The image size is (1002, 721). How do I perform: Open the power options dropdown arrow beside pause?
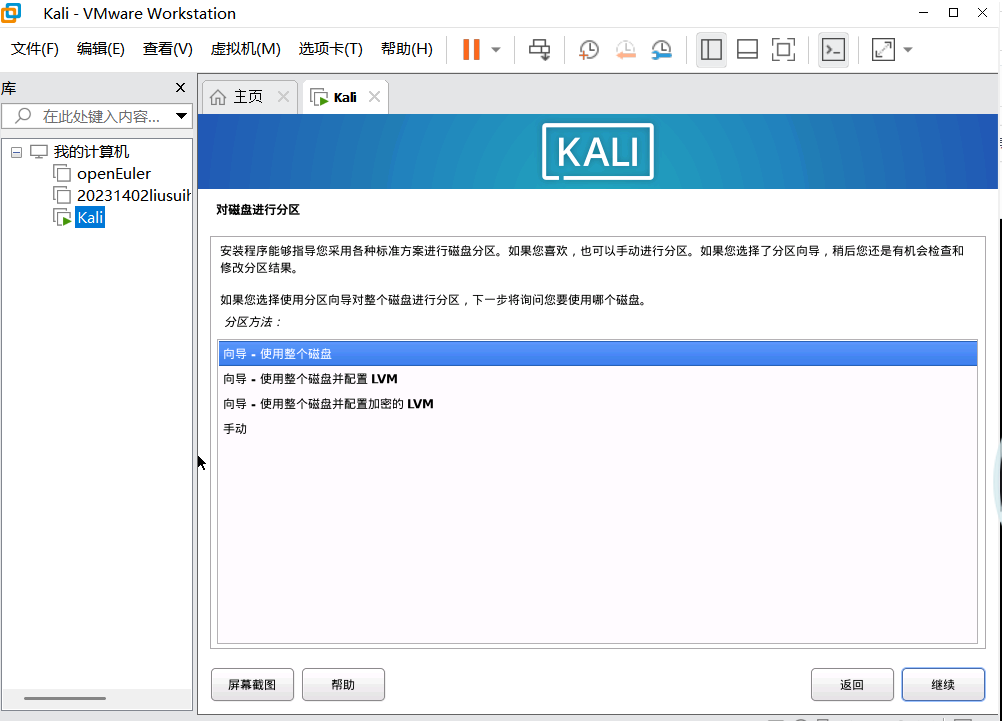tap(496, 50)
